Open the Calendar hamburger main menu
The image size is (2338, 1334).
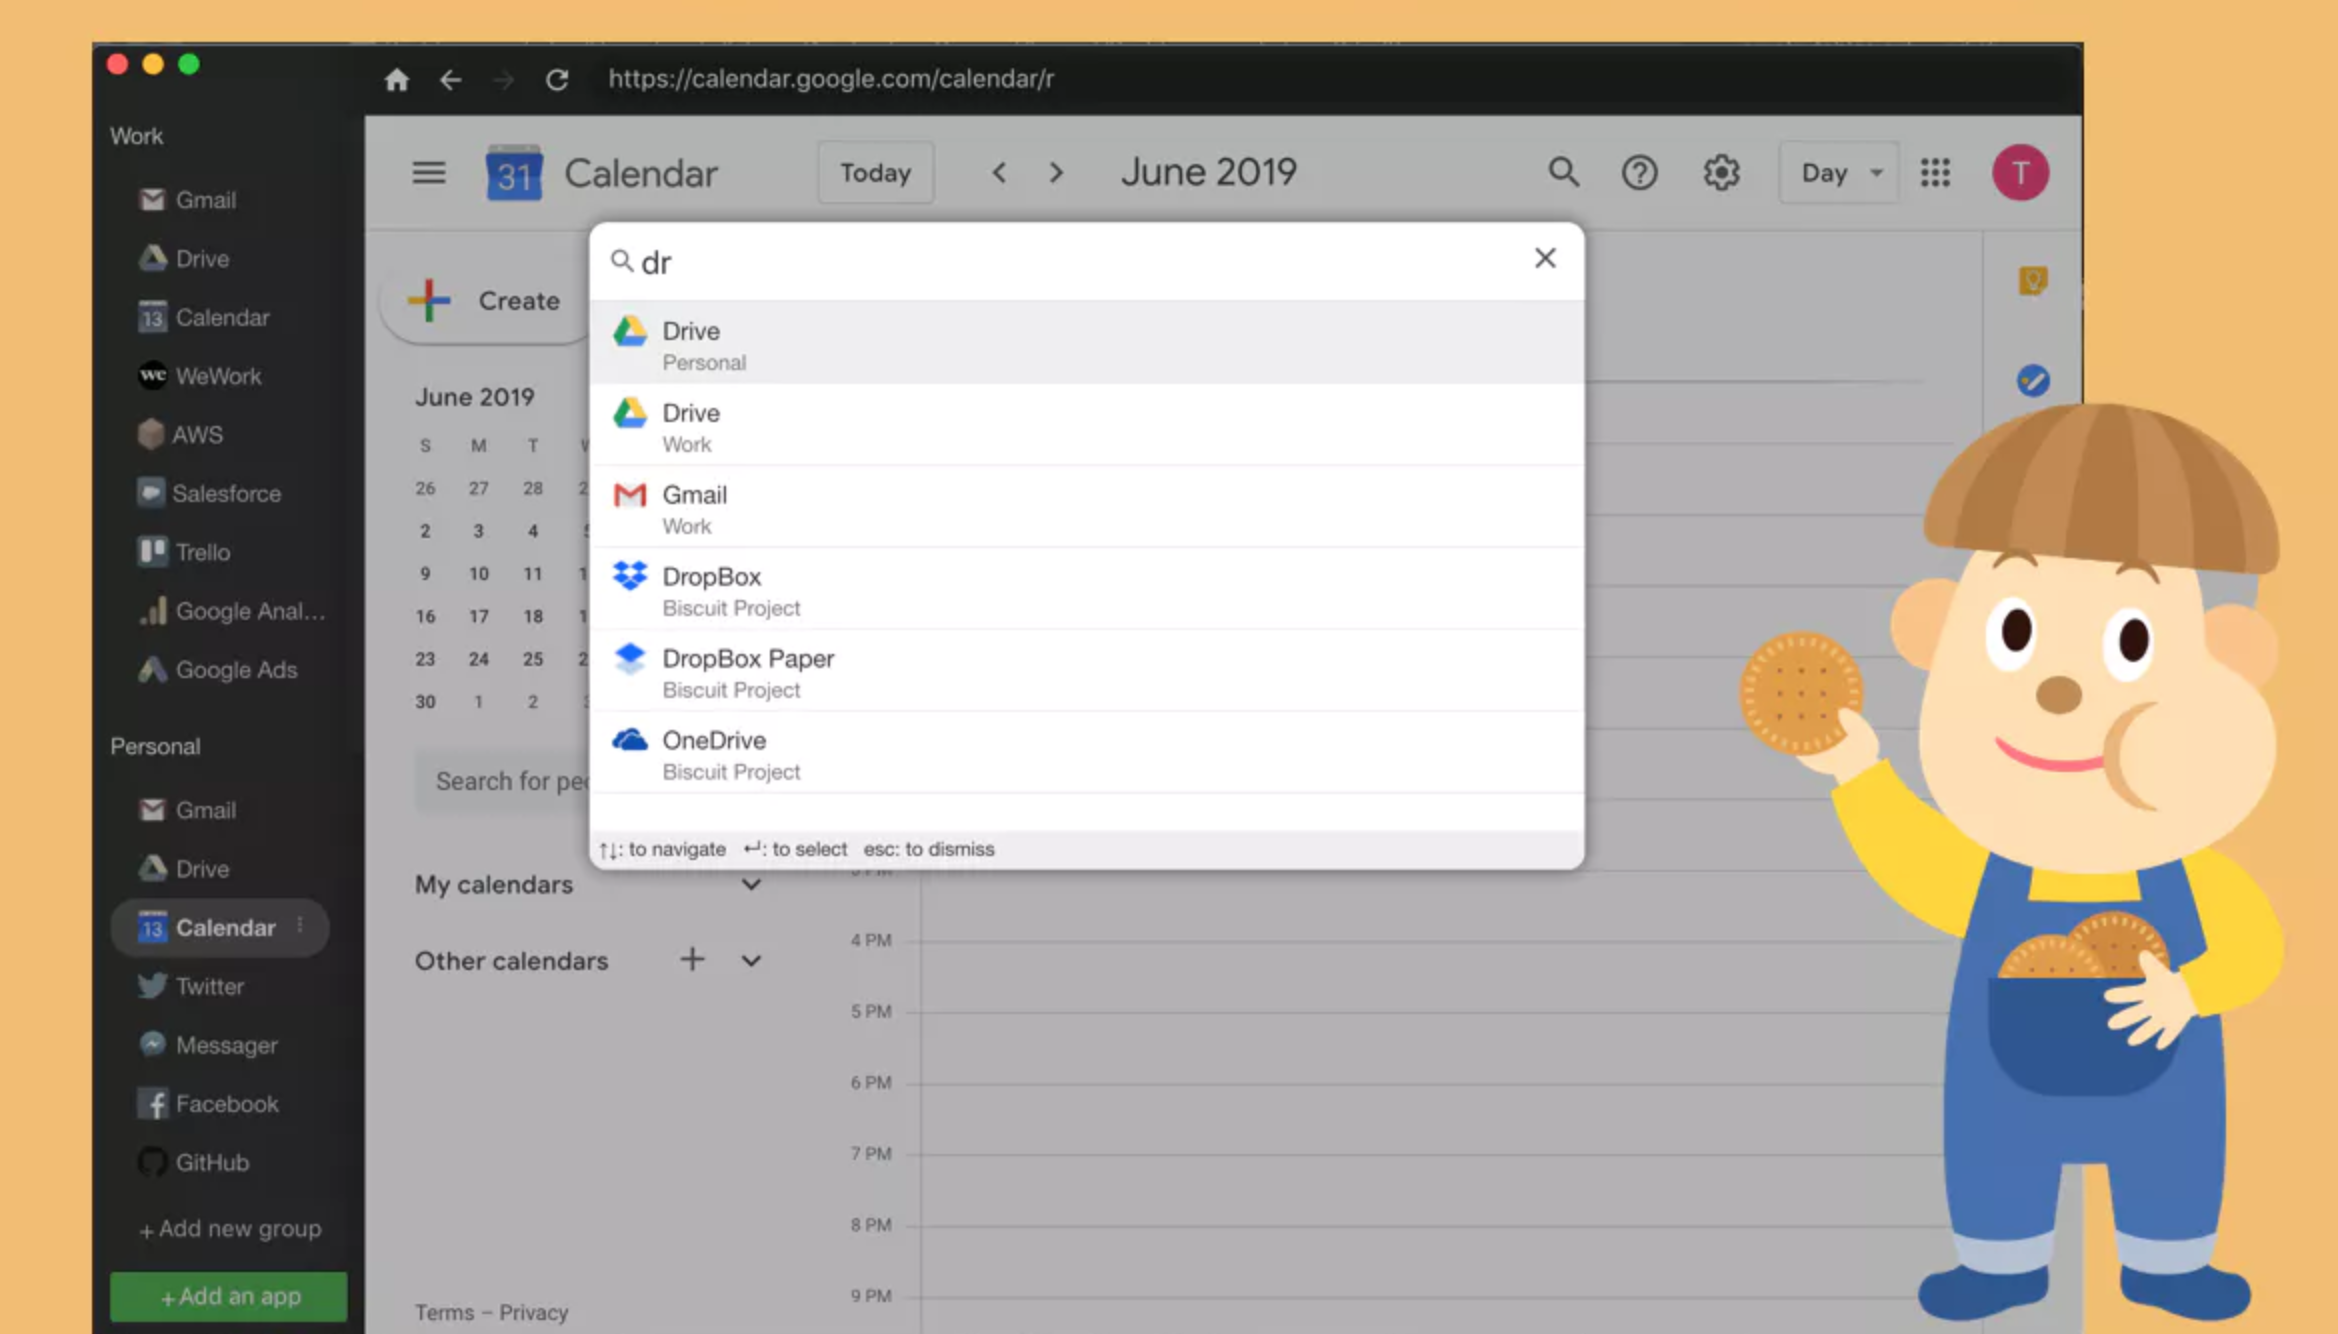(x=429, y=173)
